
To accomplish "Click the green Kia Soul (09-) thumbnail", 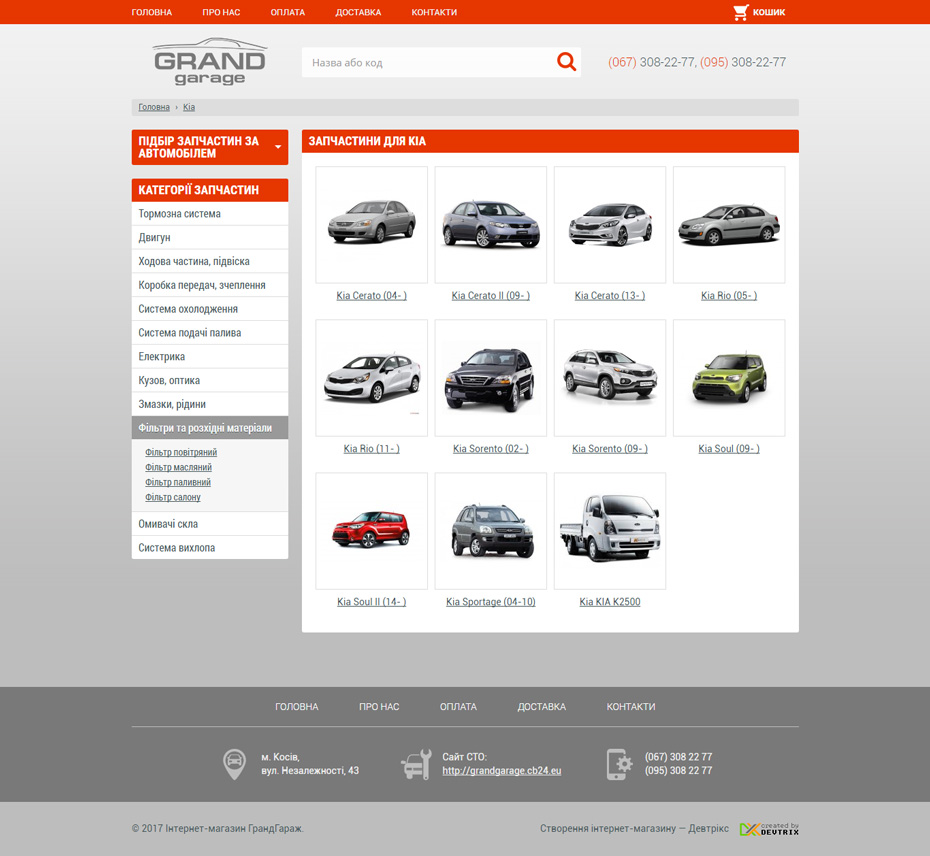I will pos(730,378).
